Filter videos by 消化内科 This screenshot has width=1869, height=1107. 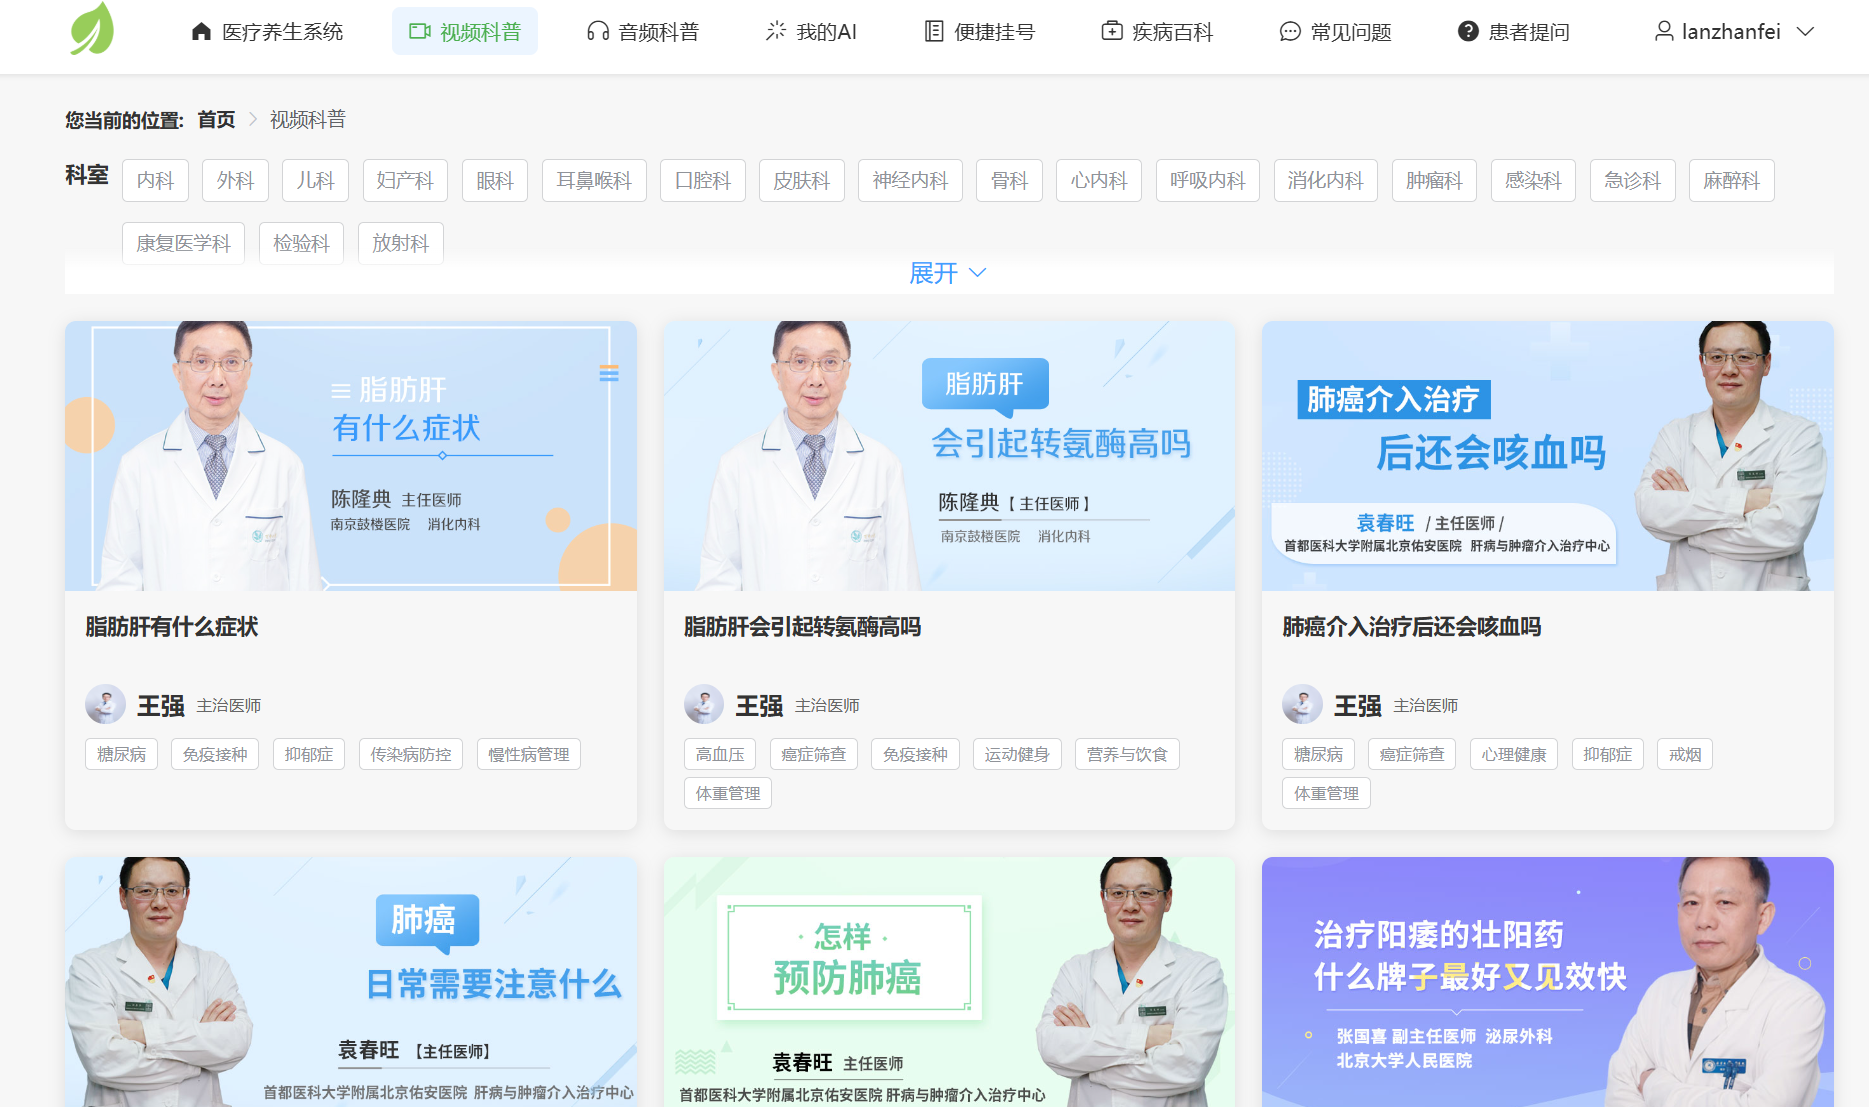click(1326, 181)
